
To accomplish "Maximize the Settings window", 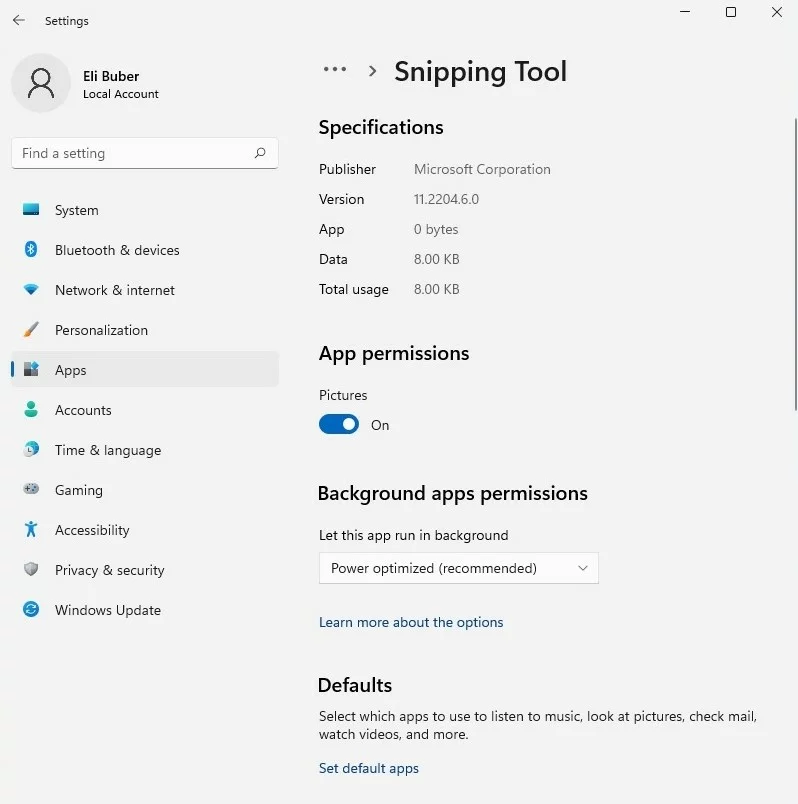I will (731, 11).
